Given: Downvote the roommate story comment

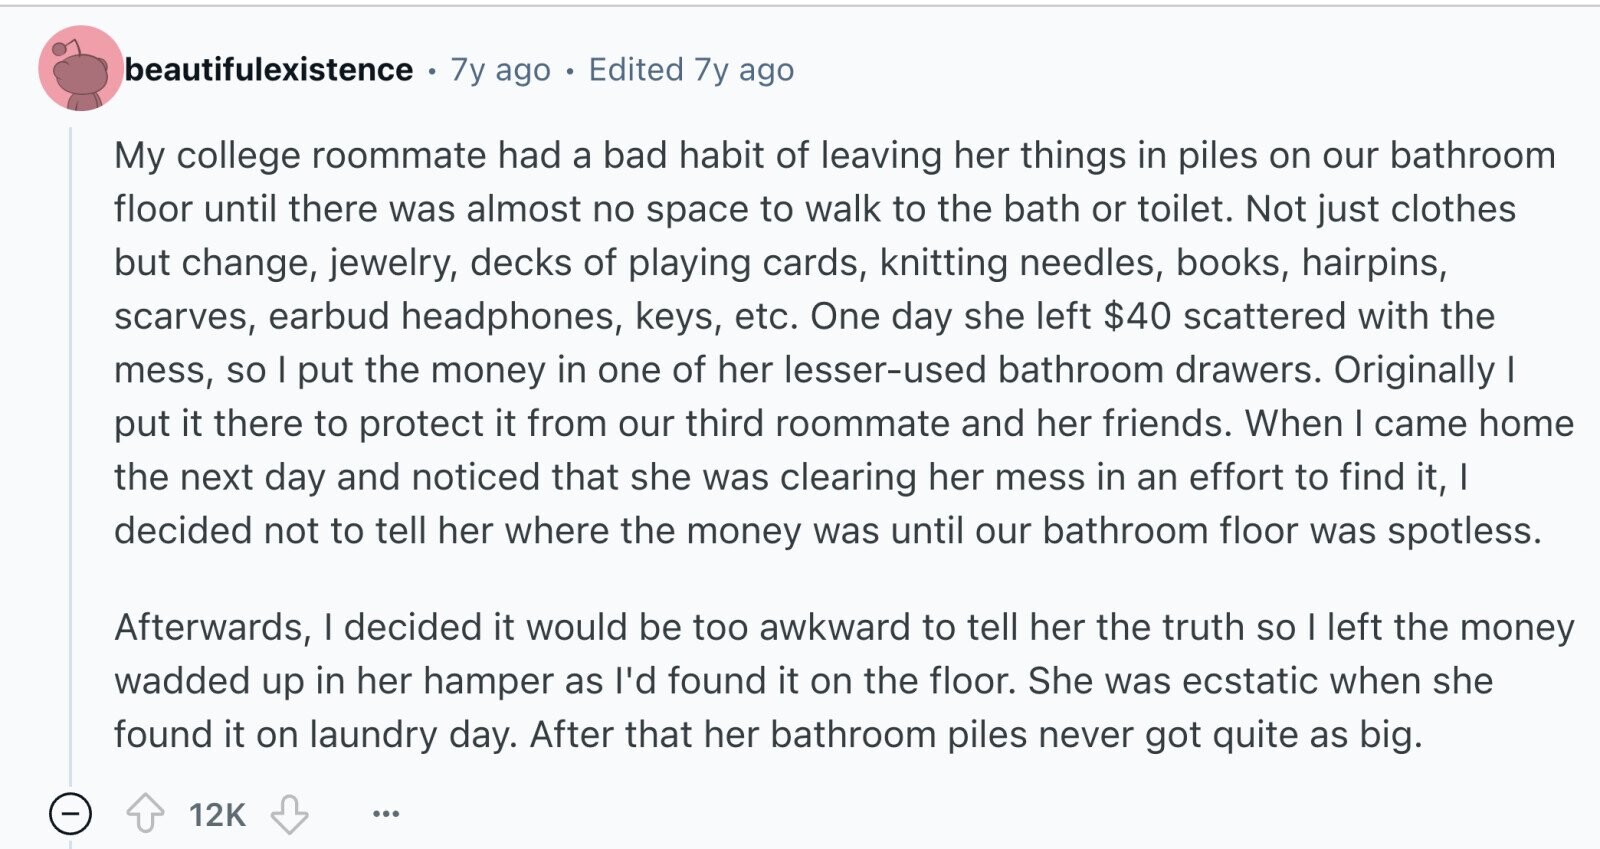Looking at the screenshot, I should click(290, 814).
